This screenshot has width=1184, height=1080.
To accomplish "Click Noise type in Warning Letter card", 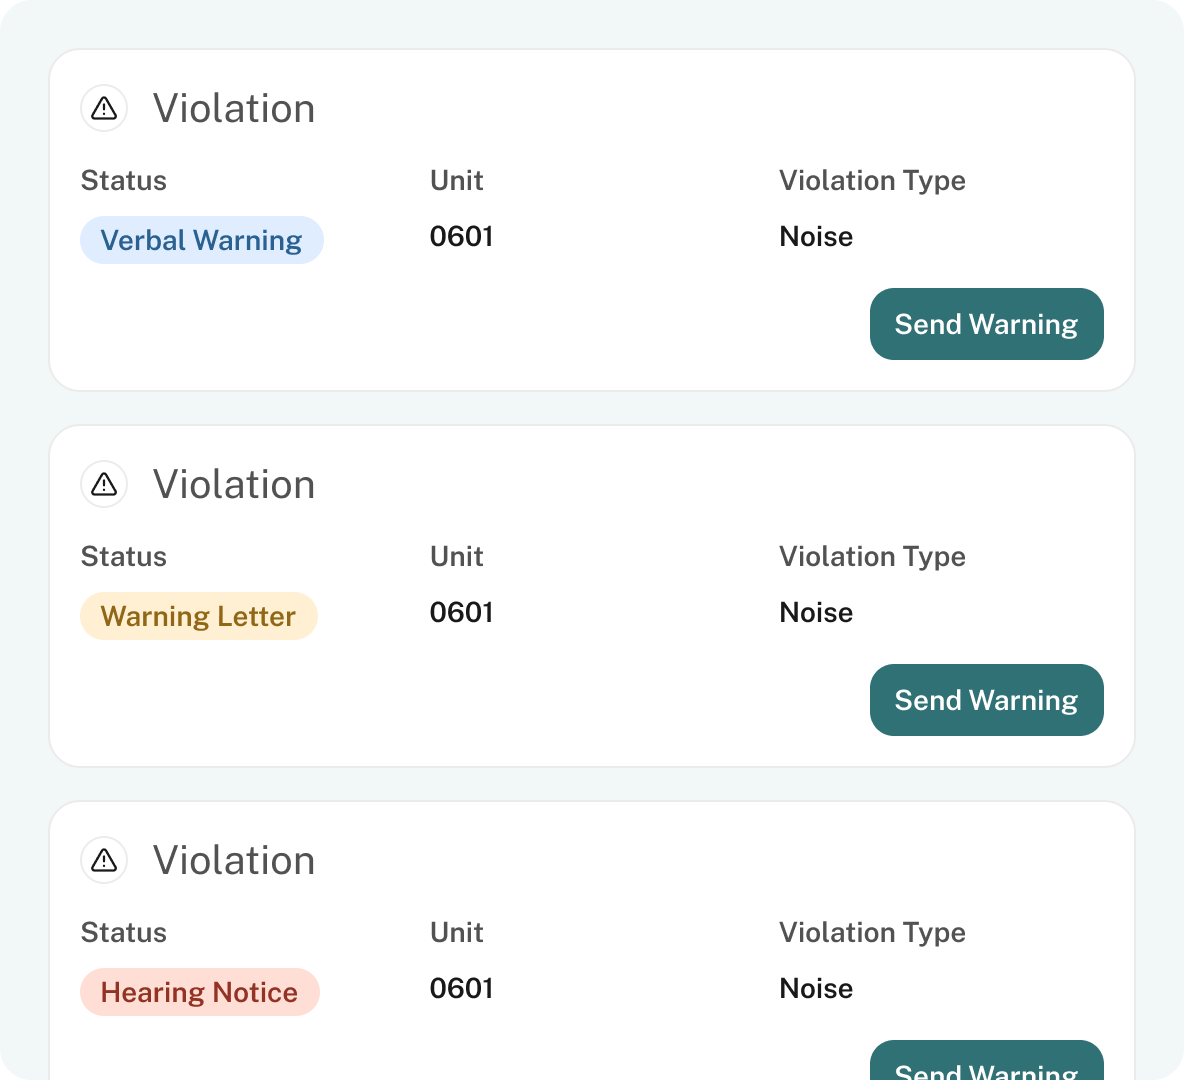I will pyautogui.click(x=816, y=613).
